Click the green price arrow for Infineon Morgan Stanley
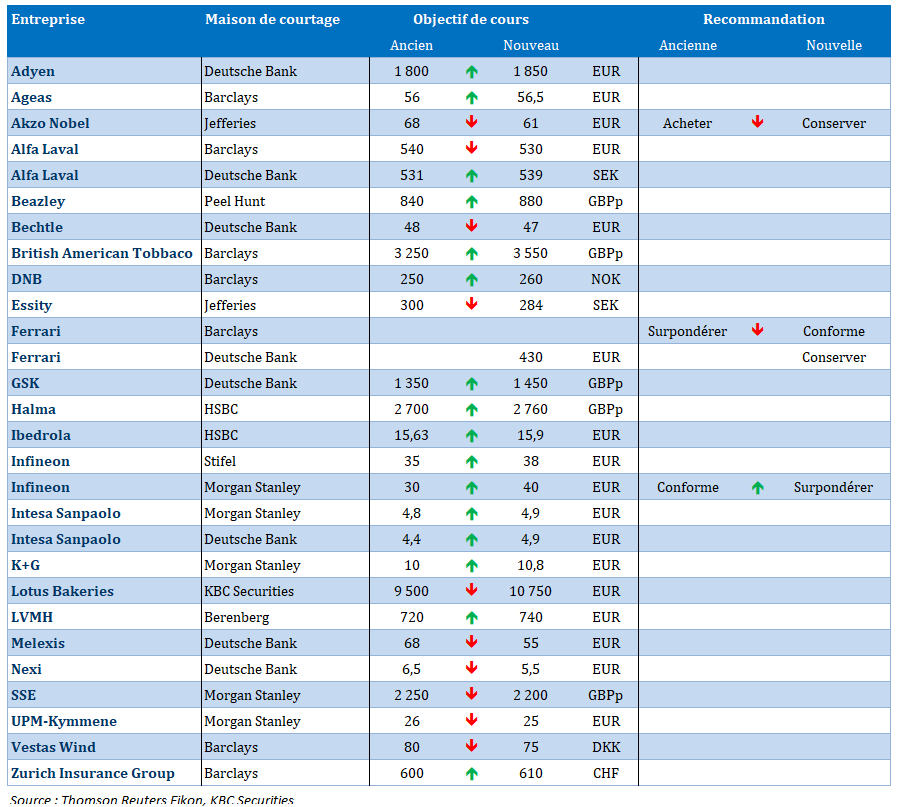897x807 pixels. click(x=471, y=488)
